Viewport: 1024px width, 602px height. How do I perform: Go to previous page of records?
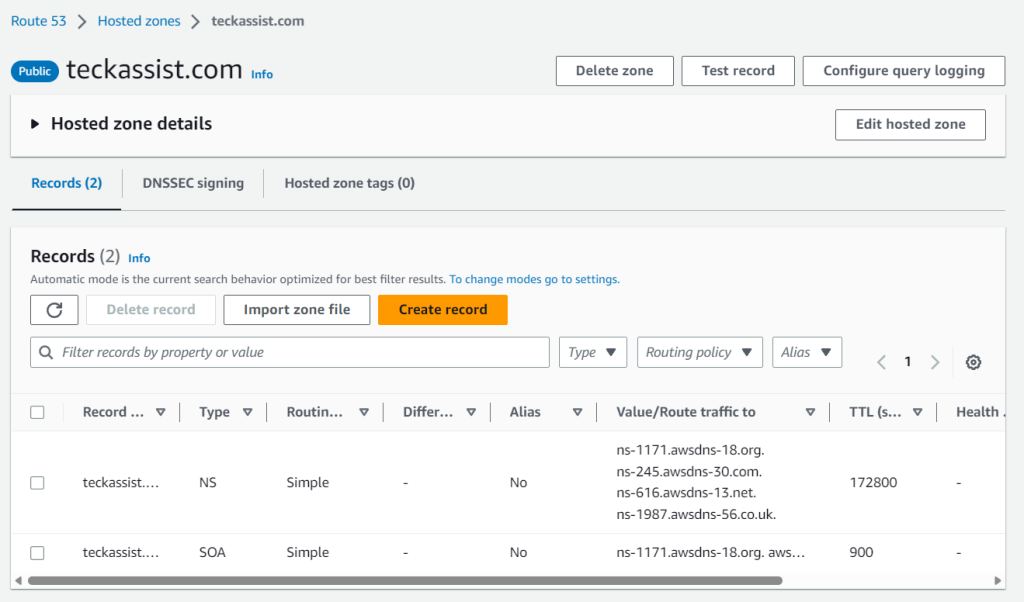881,362
